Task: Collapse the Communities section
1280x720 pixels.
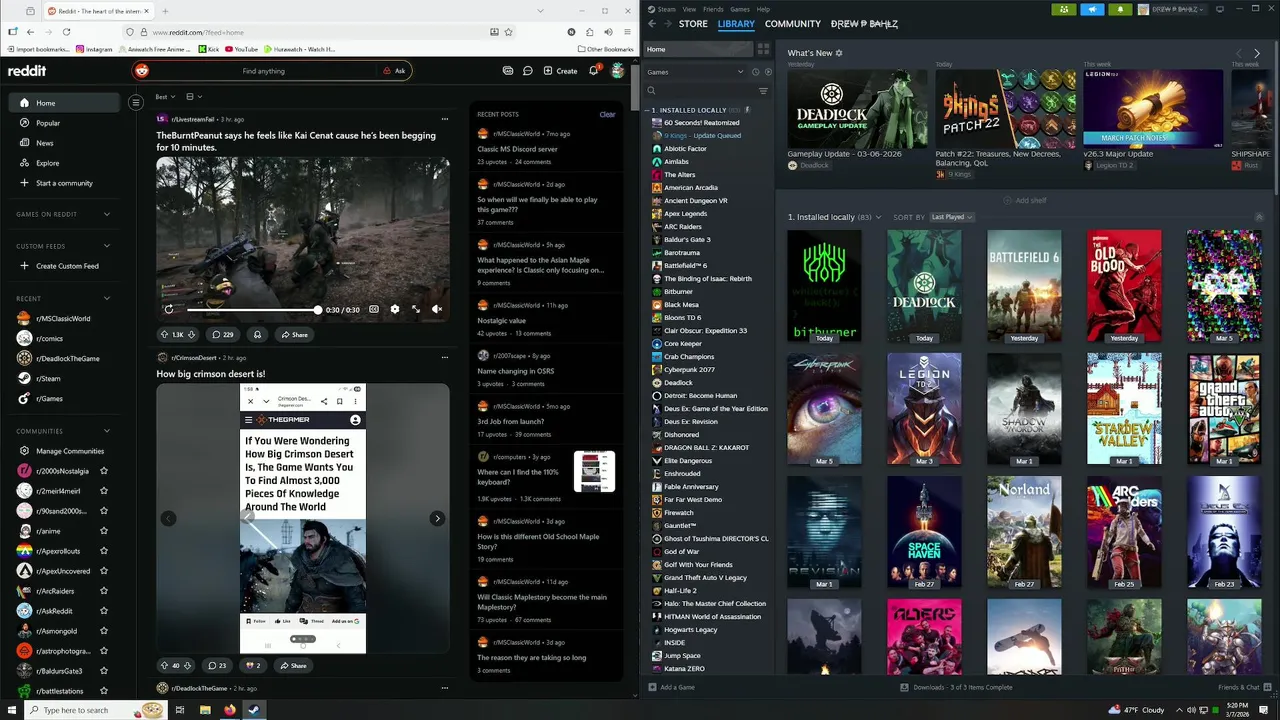Action: click(107, 431)
